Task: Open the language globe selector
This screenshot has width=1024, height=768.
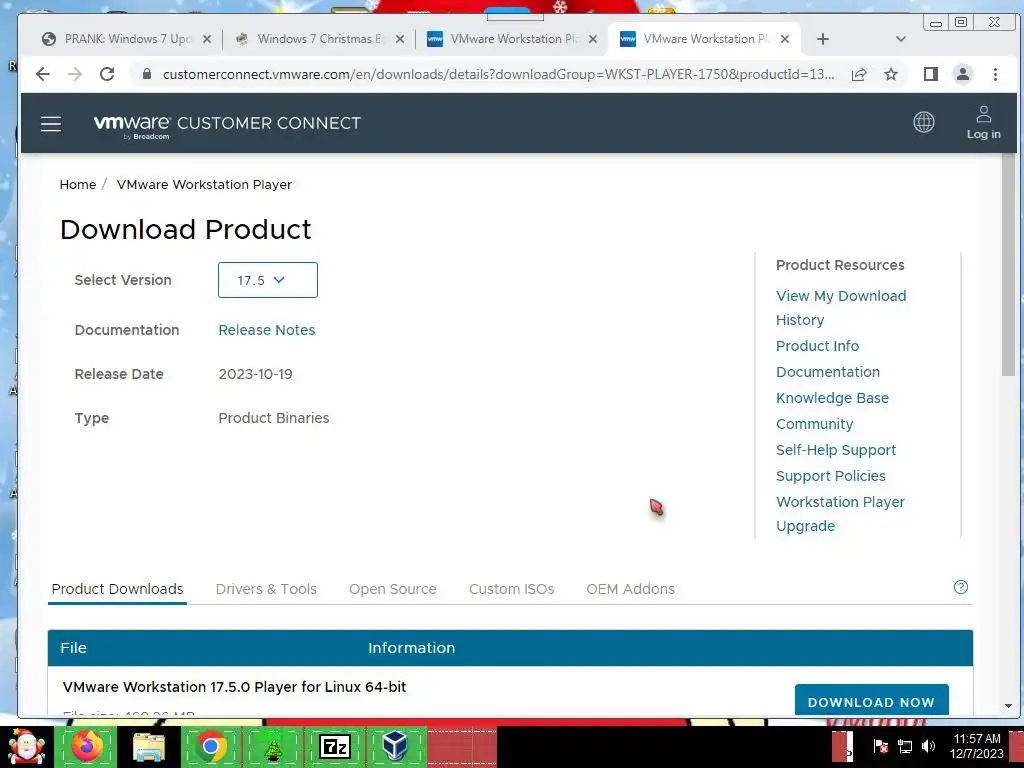Action: pos(923,122)
